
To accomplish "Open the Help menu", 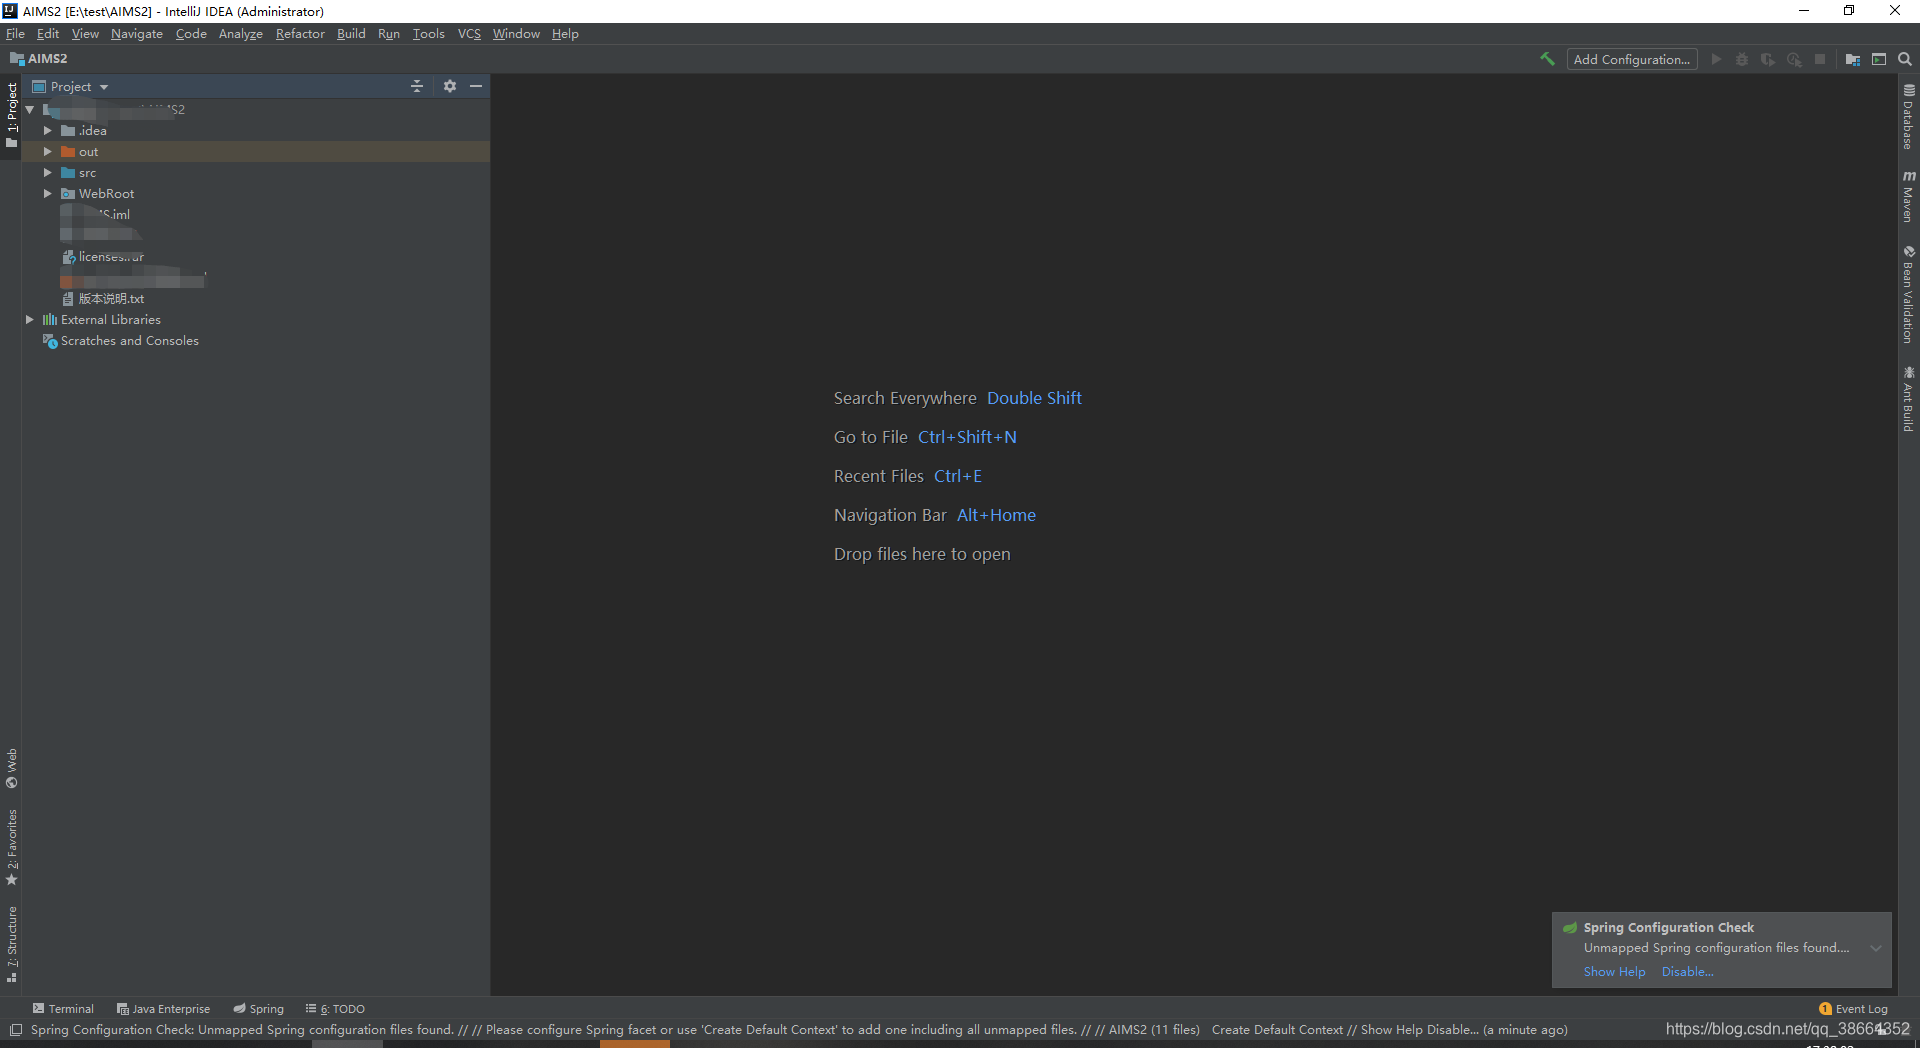I will 565,33.
